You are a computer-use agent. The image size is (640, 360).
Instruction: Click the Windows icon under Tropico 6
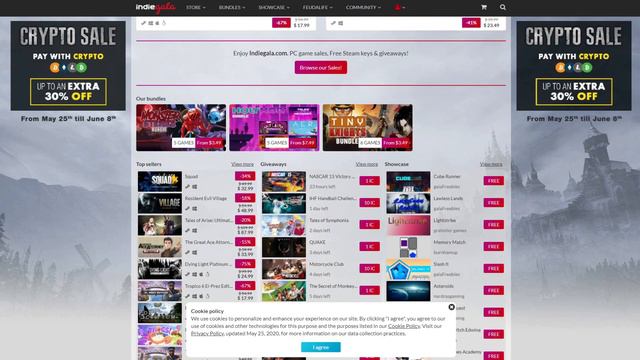(x=195, y=296)
